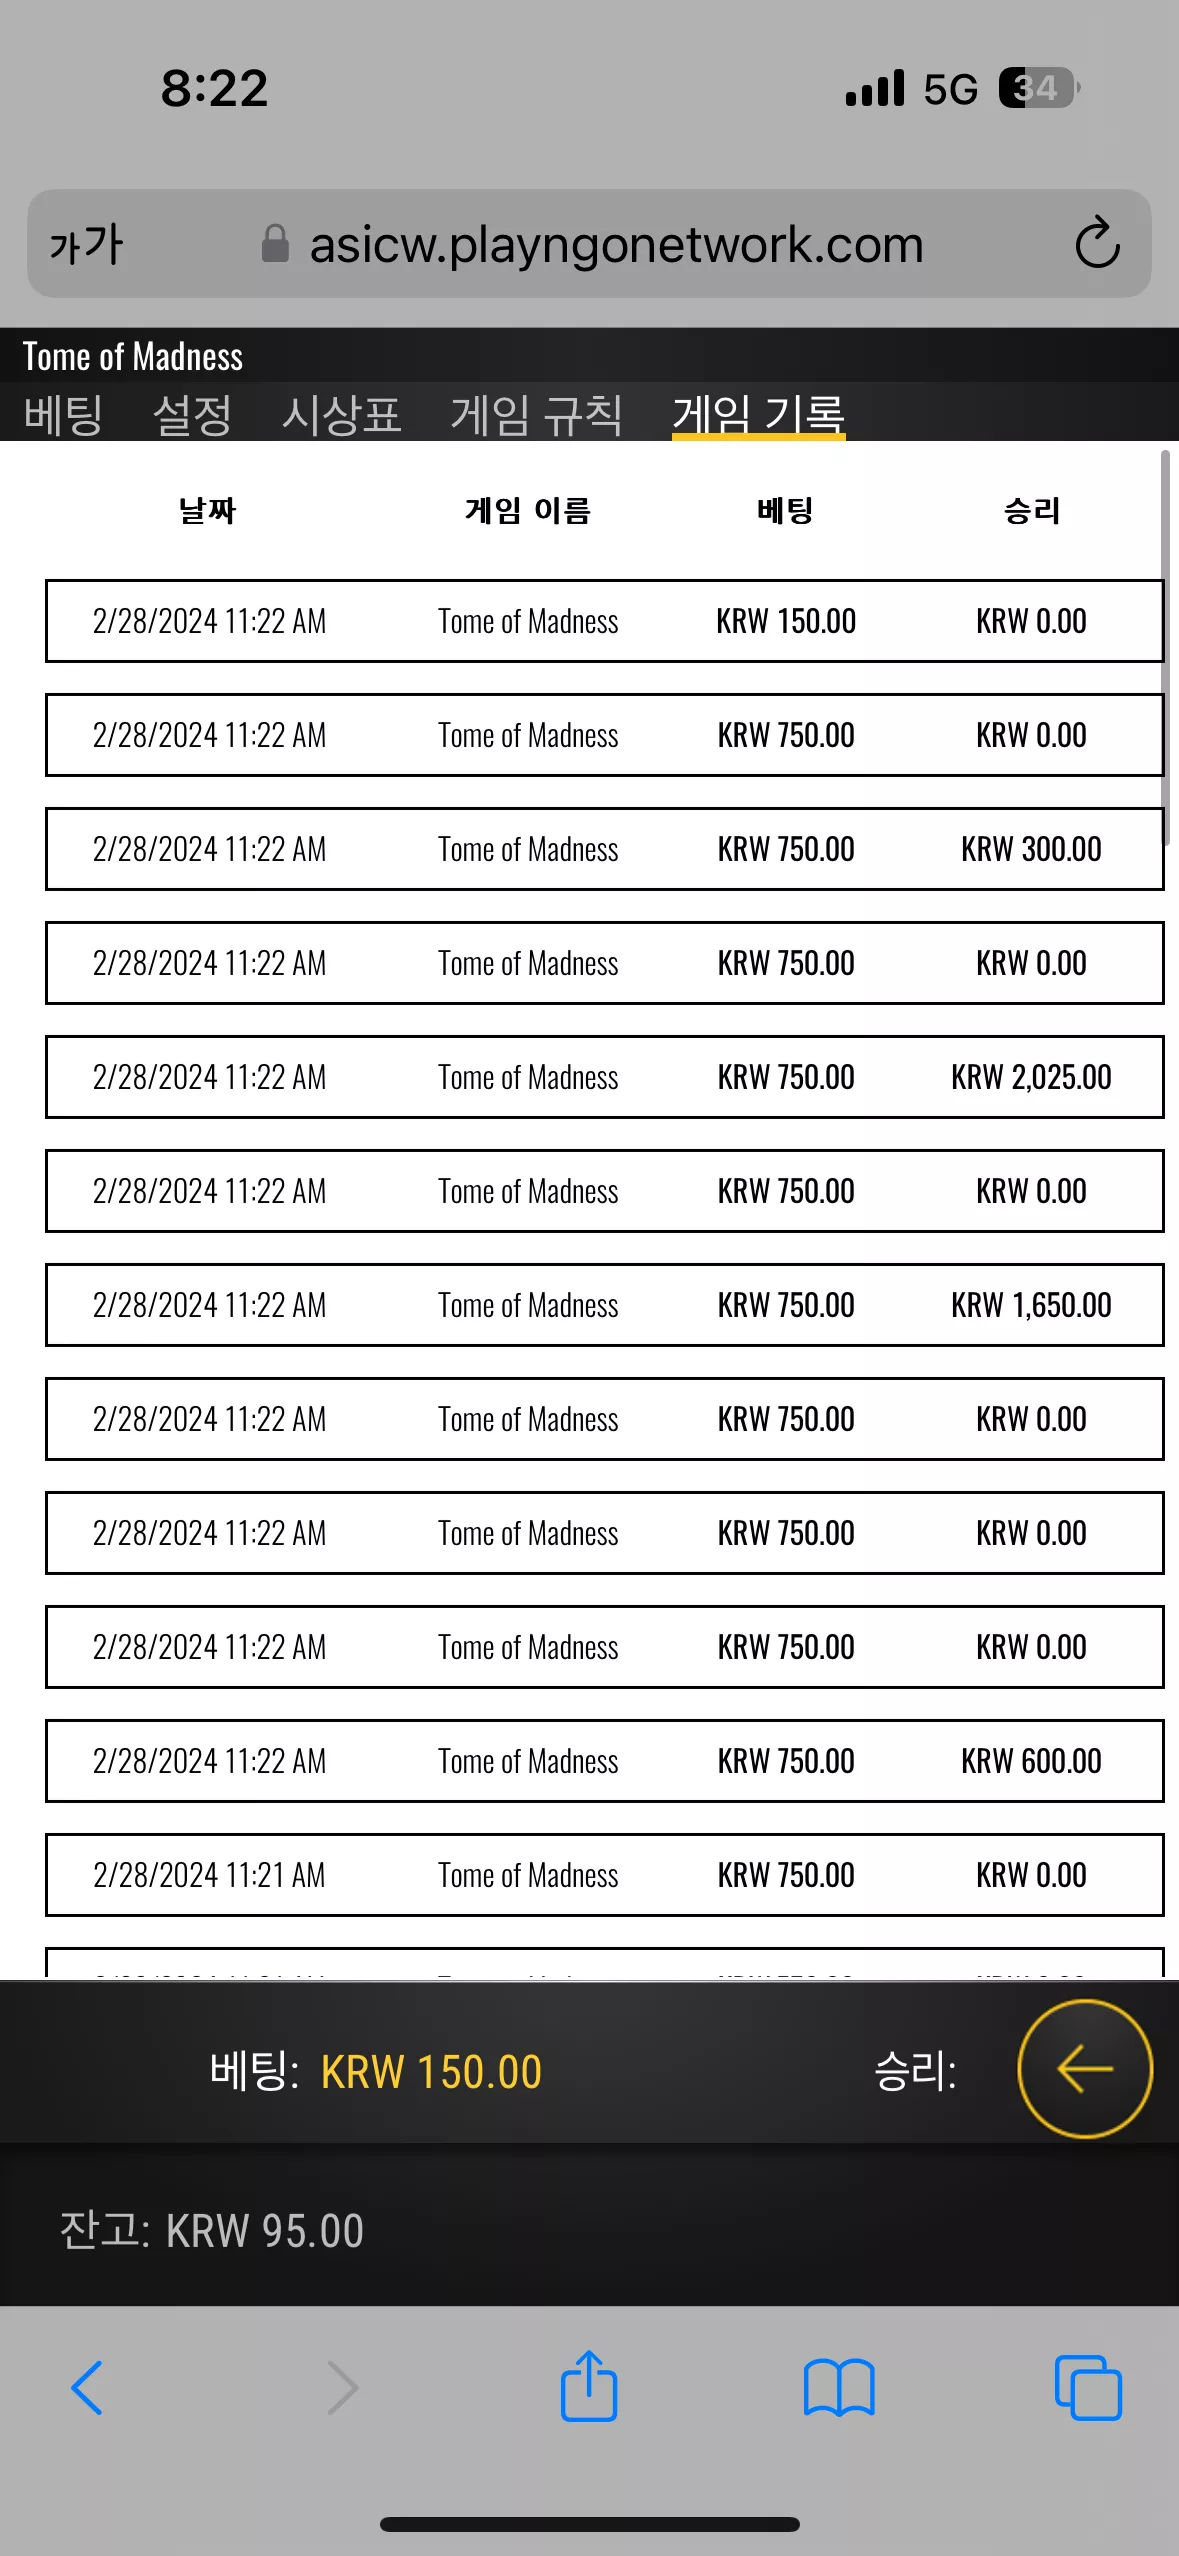Switch to the 설정 tab
Screen dimensions: 1179x2556
[x=192, y=414]
